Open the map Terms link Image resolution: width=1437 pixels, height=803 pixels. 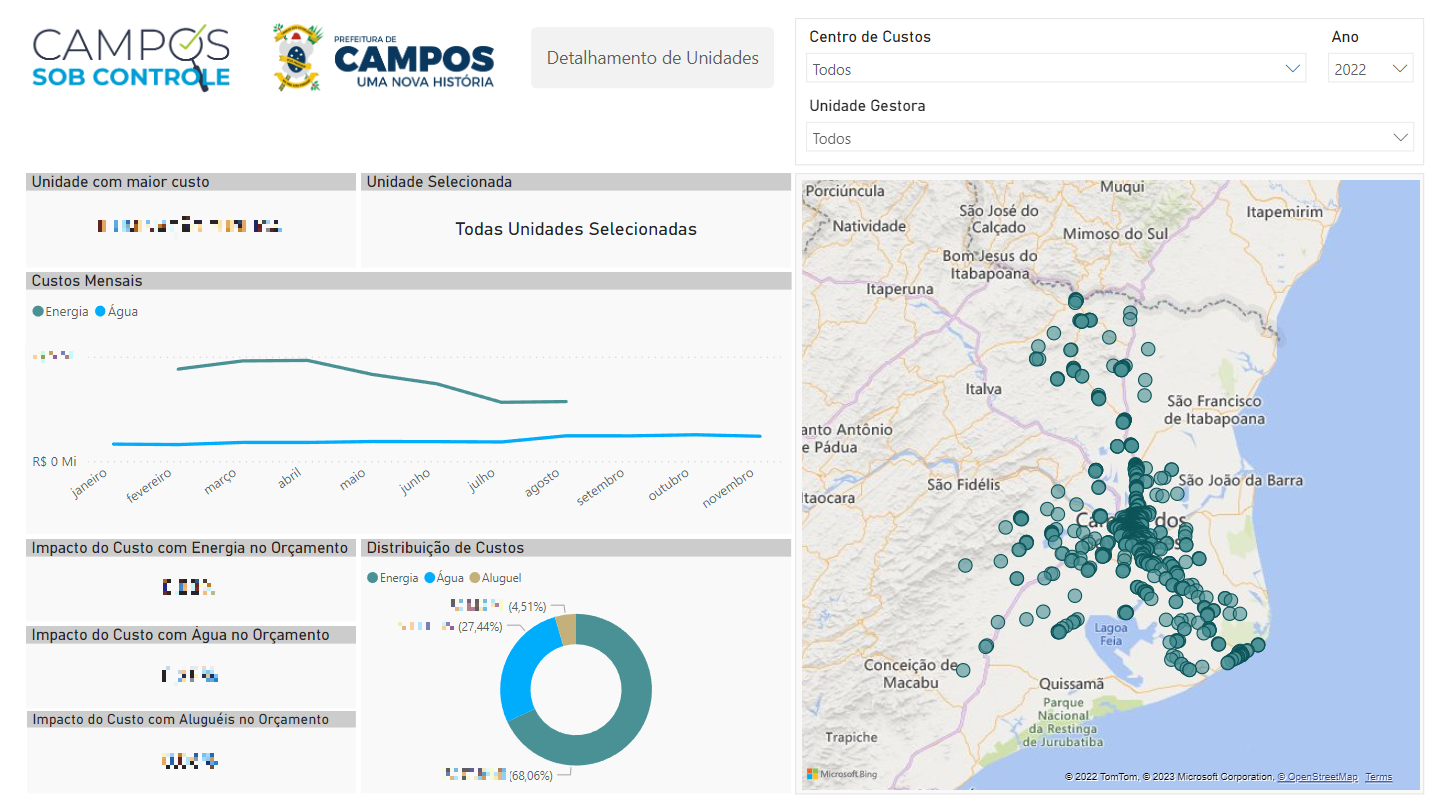tap(1378, 777)
